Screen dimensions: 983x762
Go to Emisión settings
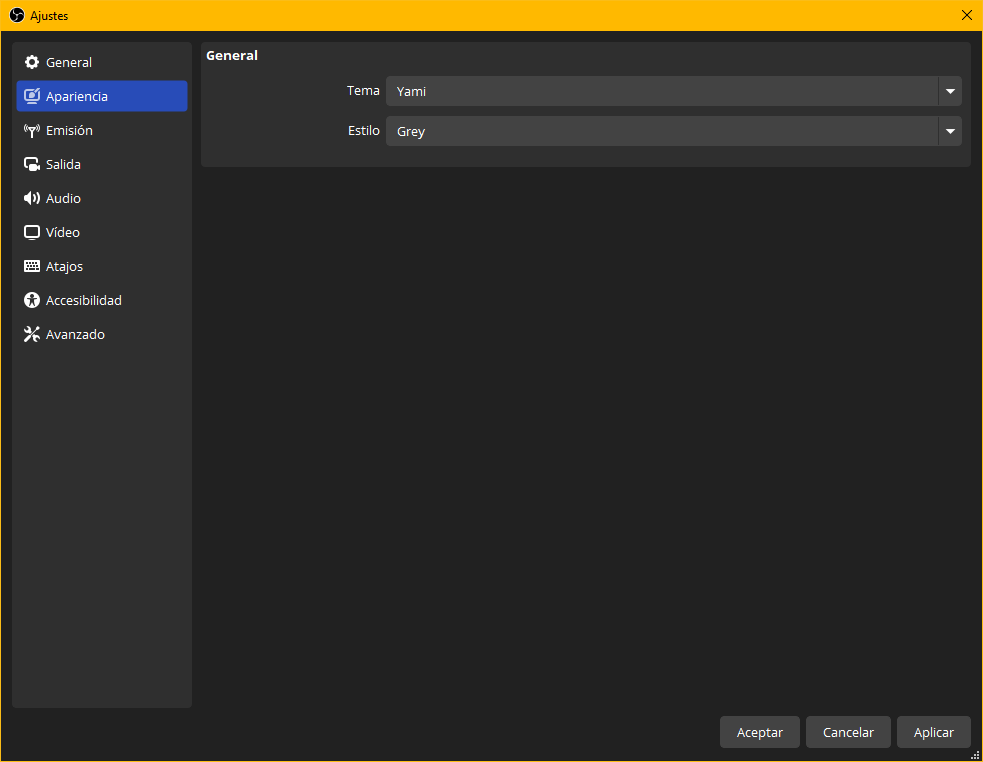(102, 130)
